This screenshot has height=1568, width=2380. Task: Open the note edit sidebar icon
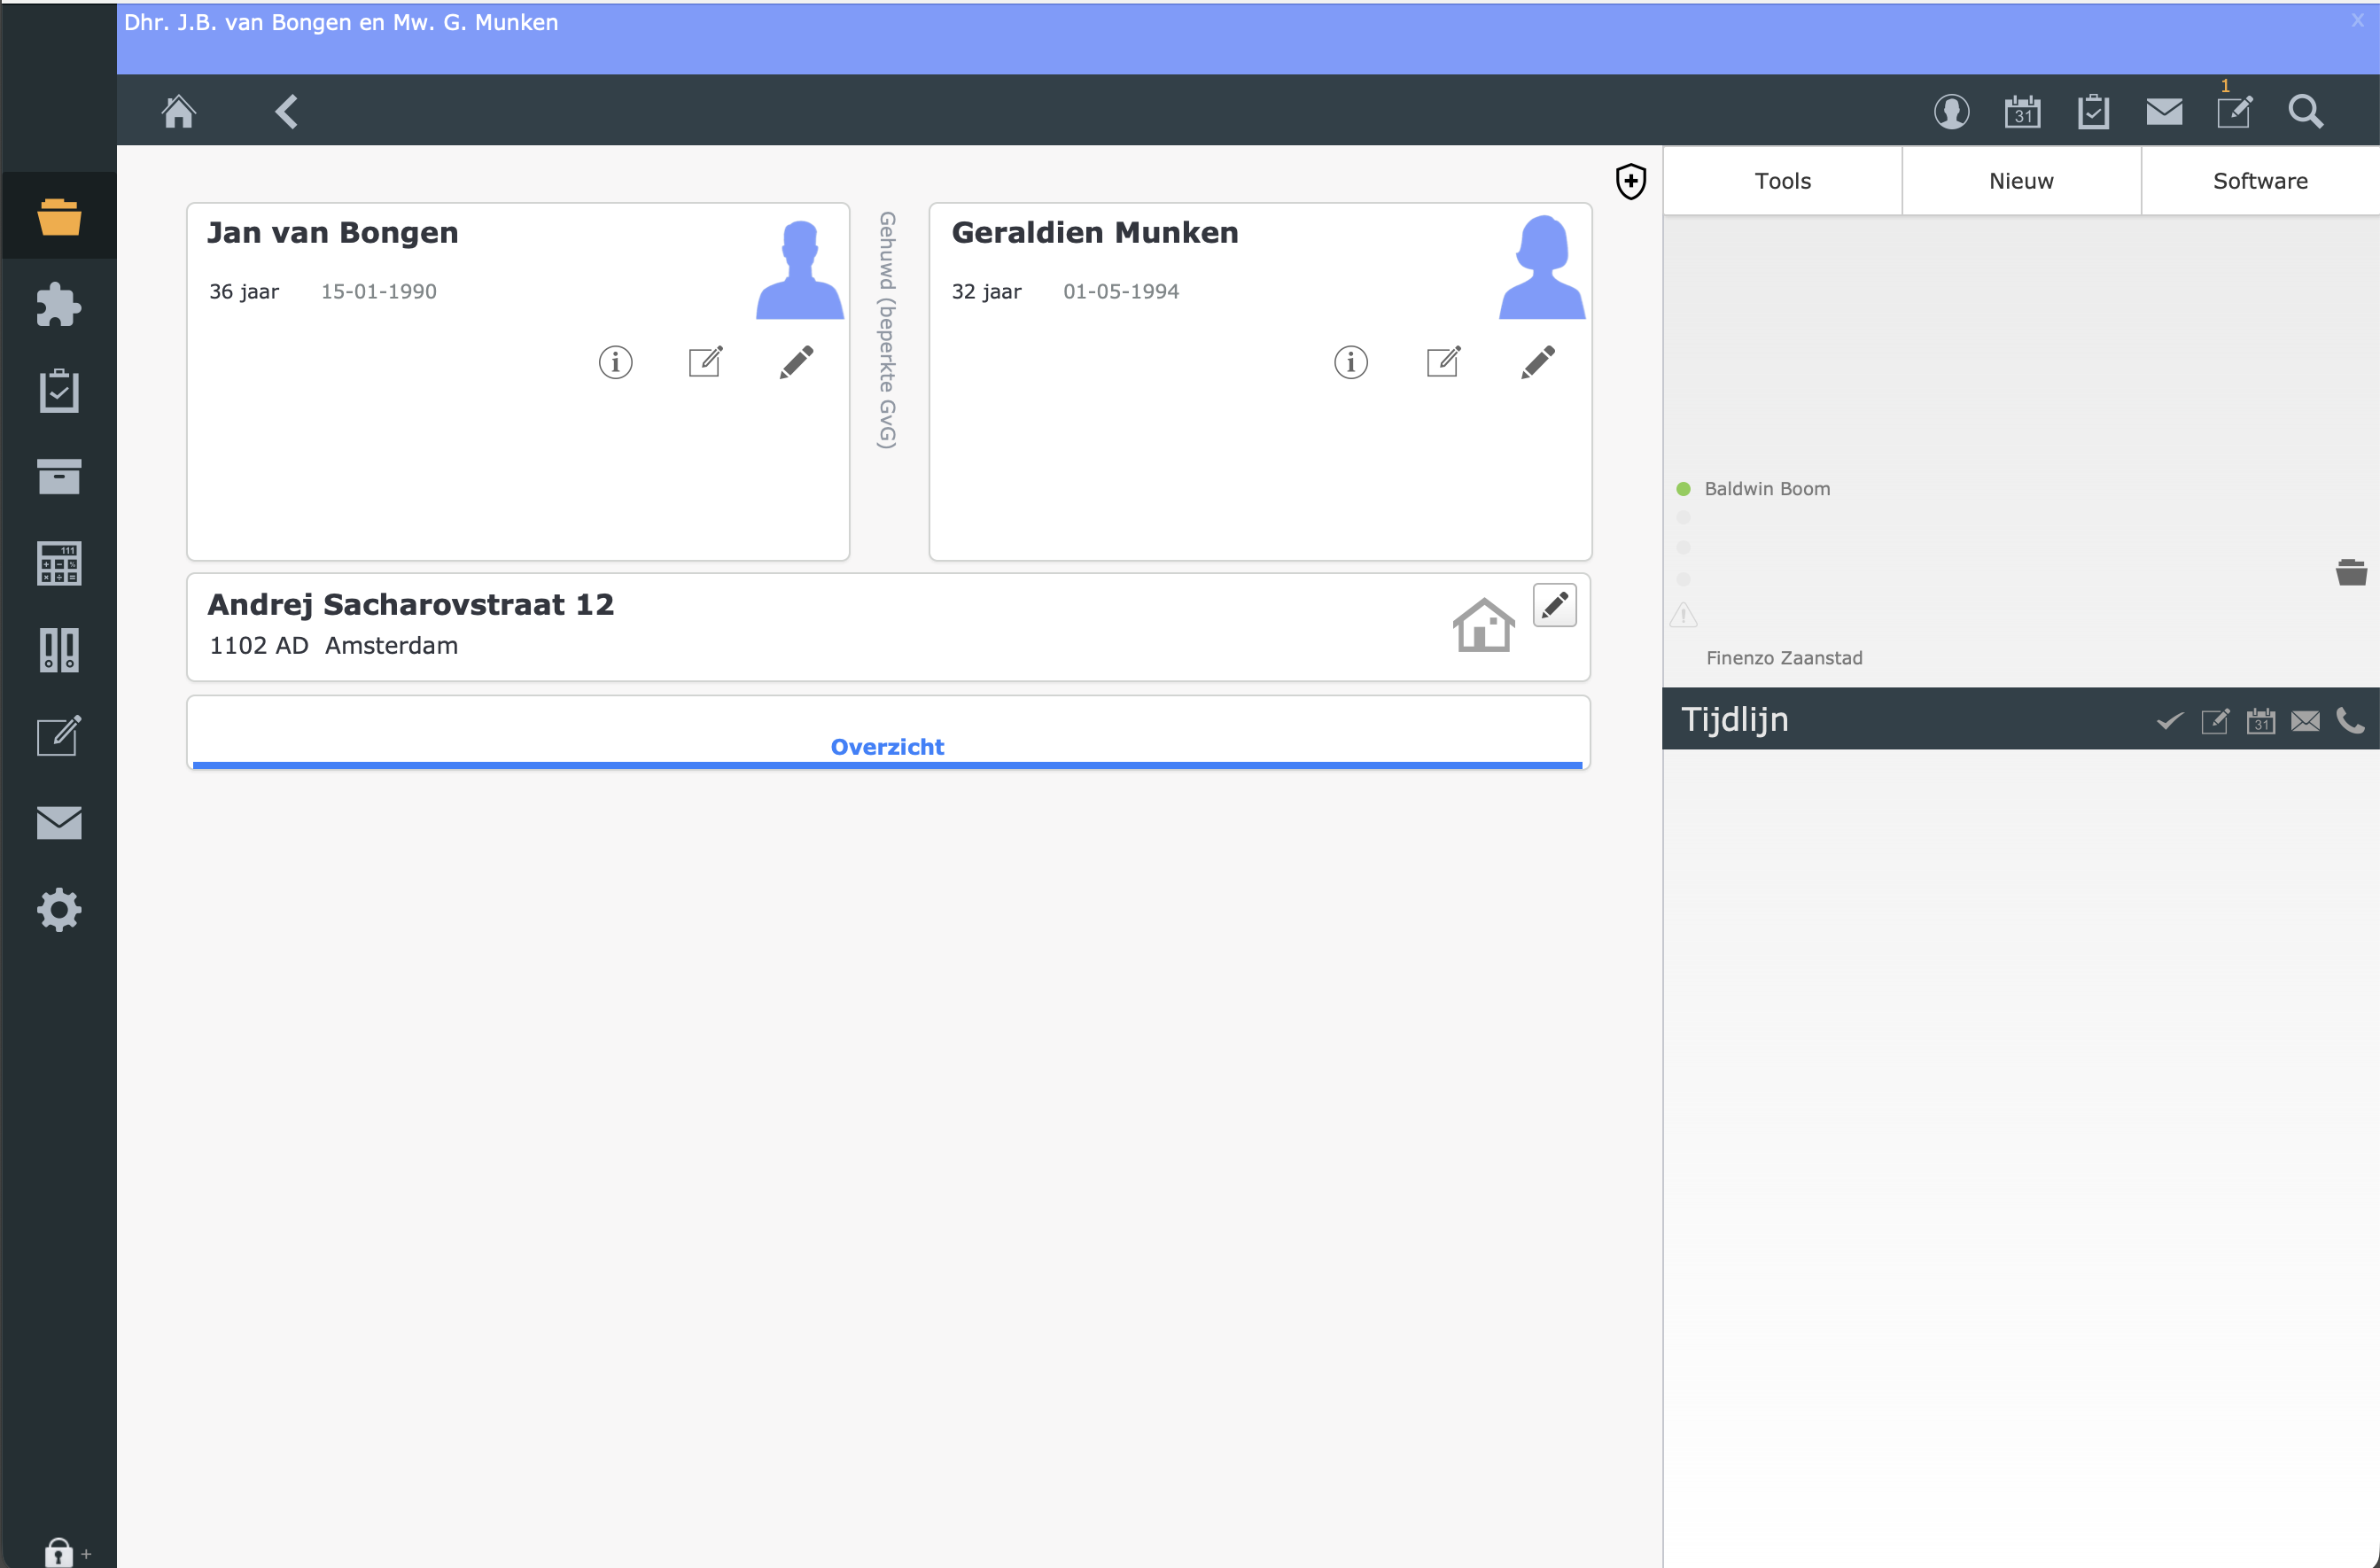click(59, 736)
